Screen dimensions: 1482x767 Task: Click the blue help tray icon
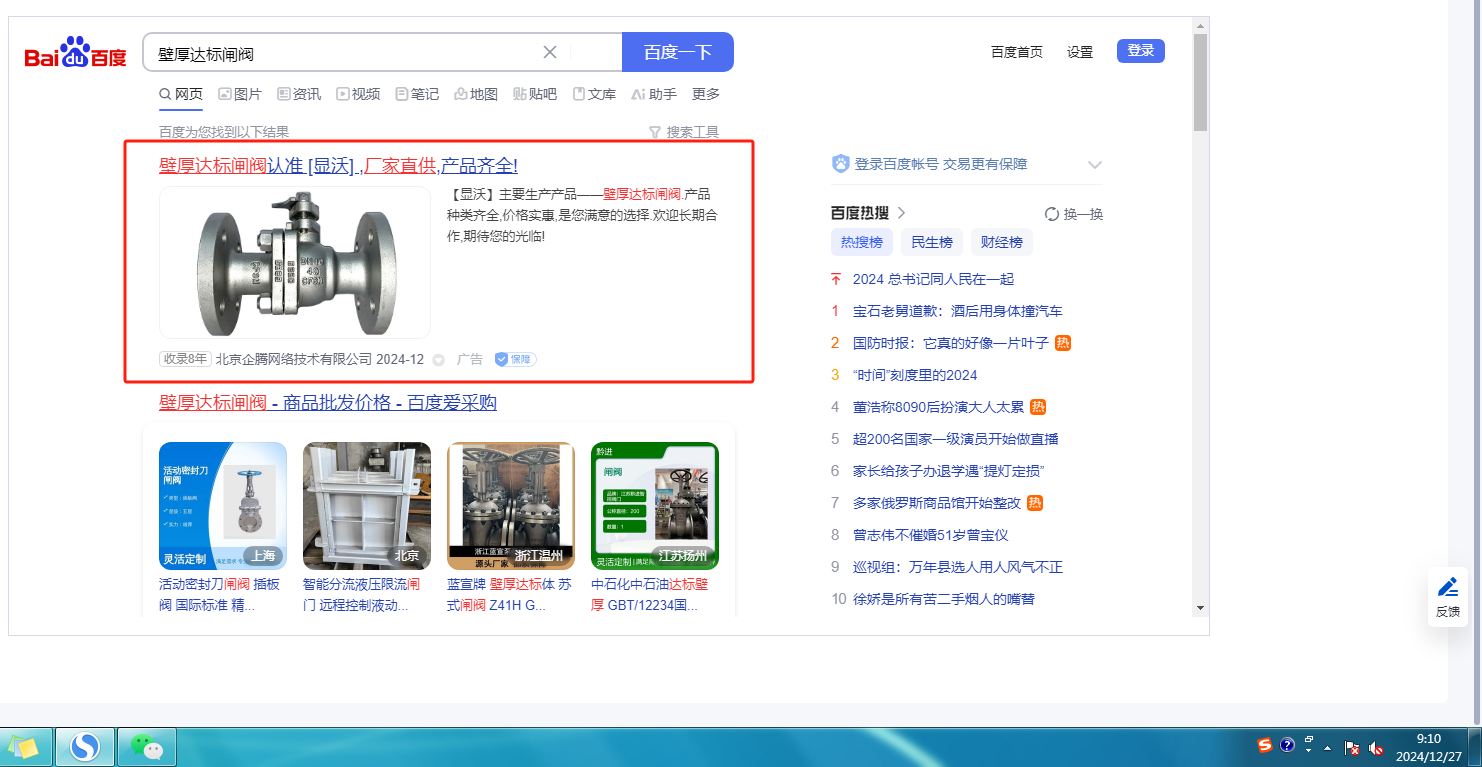(1287, 746)
